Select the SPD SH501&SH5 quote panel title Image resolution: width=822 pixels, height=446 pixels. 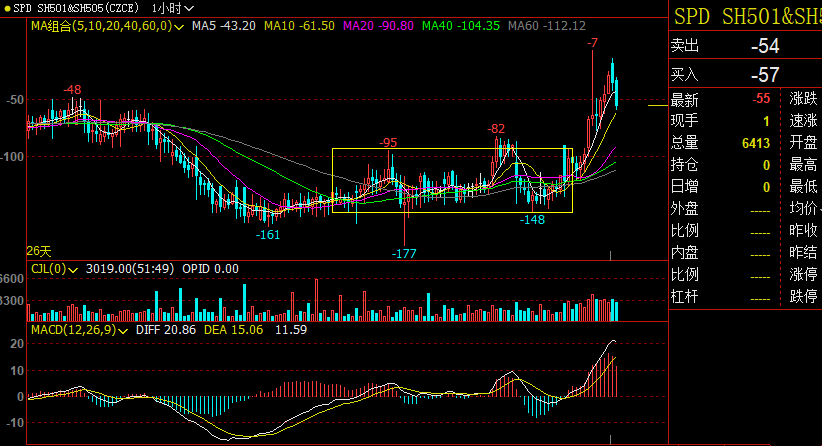tap(745, 16)
